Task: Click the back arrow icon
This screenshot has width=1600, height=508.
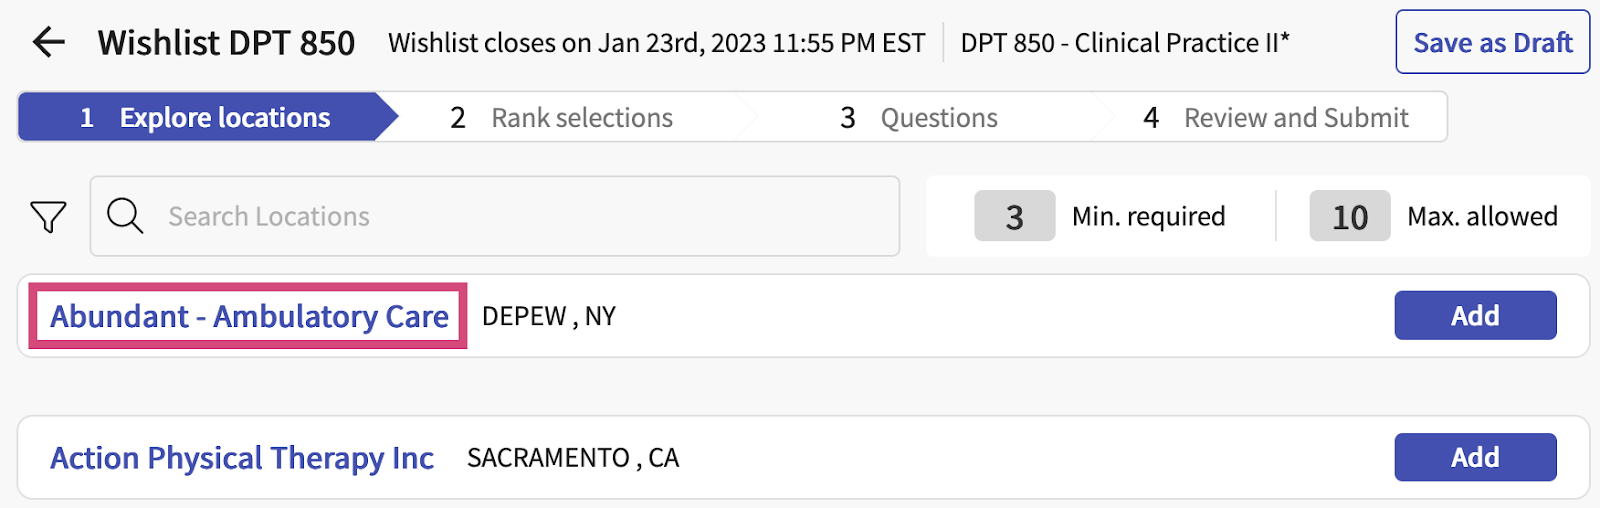Action: point(48,42)
